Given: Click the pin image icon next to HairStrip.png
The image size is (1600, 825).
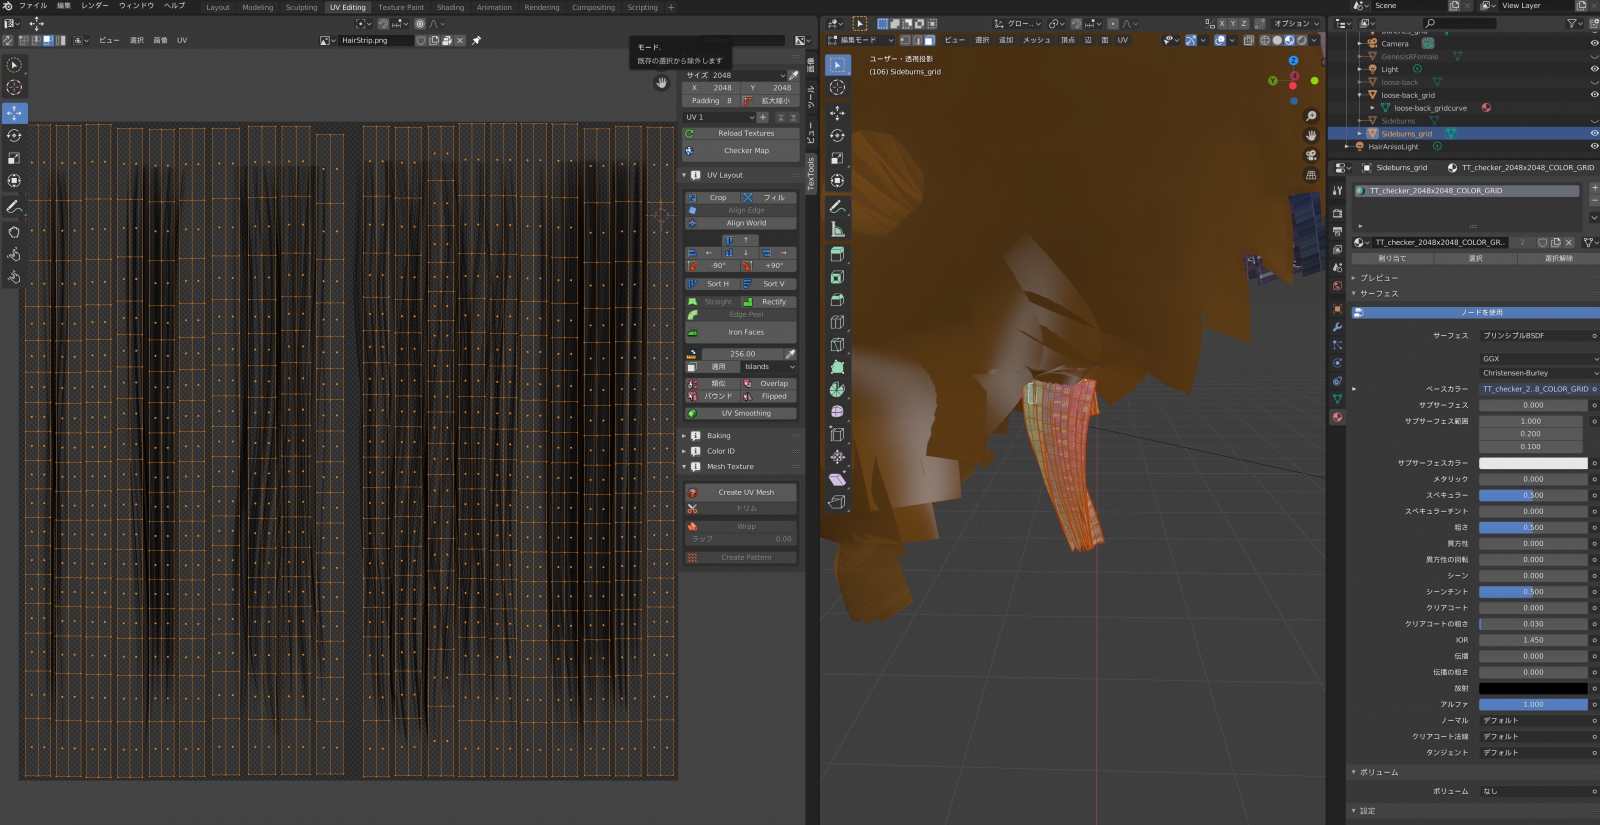Looking at the screenshot, I should tap(476, 41).
